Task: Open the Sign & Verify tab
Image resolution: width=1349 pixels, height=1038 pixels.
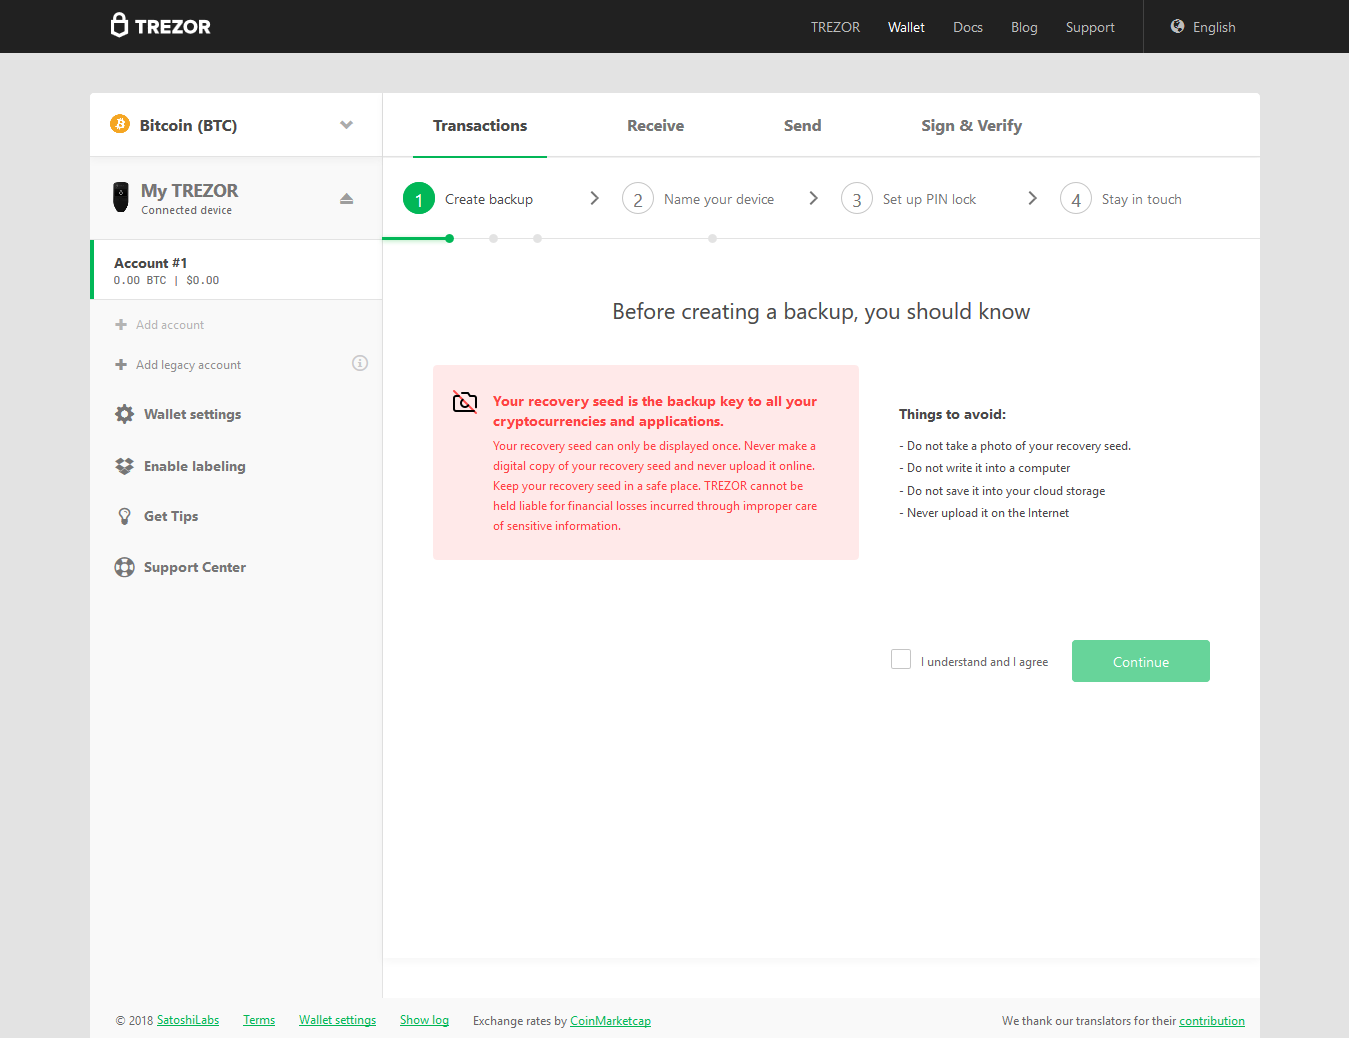Action: [971, 126]
